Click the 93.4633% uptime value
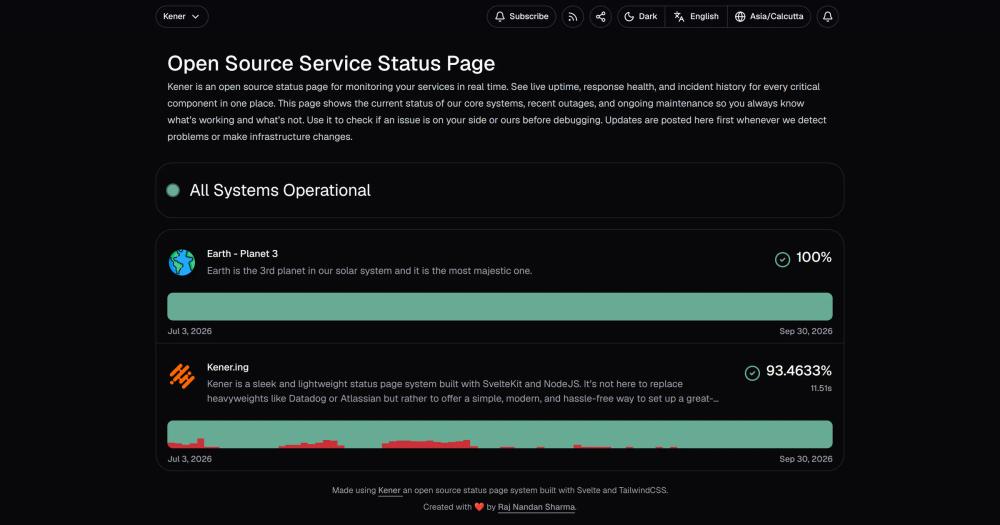The height and width of the screenshot is (525, 1000). [798, 371]
